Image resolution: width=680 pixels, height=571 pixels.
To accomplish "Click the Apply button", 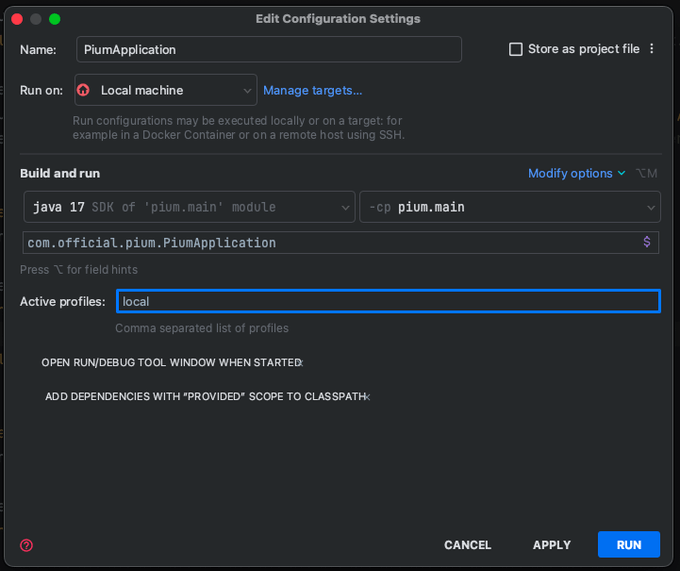I will click(x=551, y=545).
